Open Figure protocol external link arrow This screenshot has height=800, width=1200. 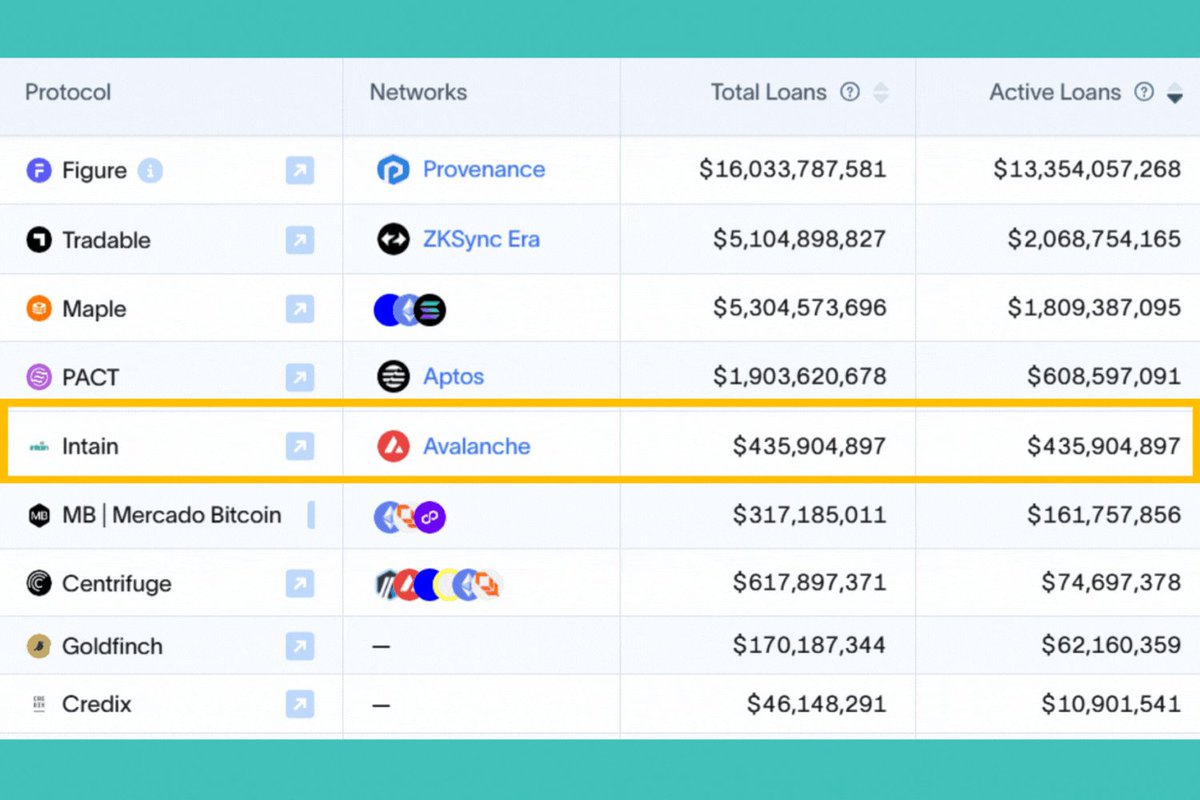tap(299, 171)
